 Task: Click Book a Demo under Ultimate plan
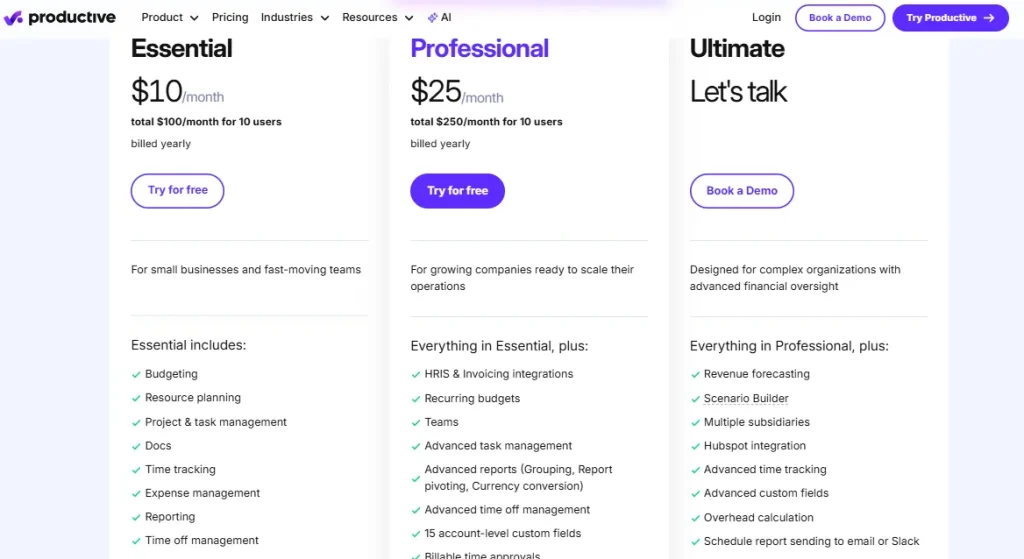[741, 190]
